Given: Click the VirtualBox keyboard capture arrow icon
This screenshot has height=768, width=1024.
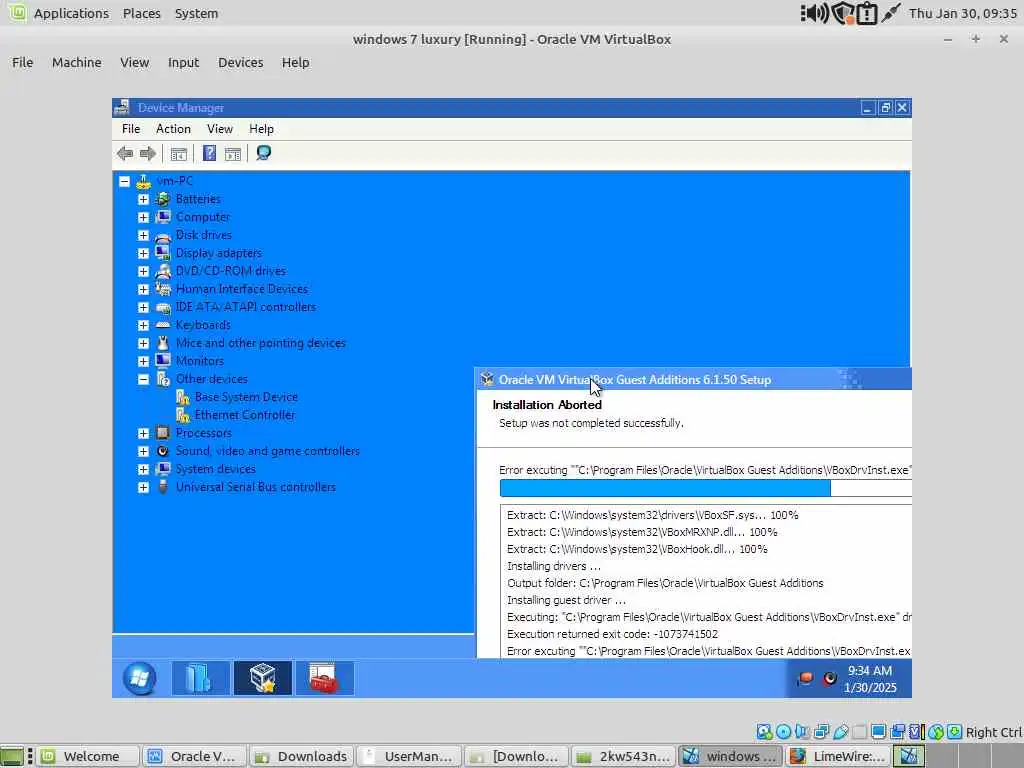Looking at the screenshot, I should [955, 732].
